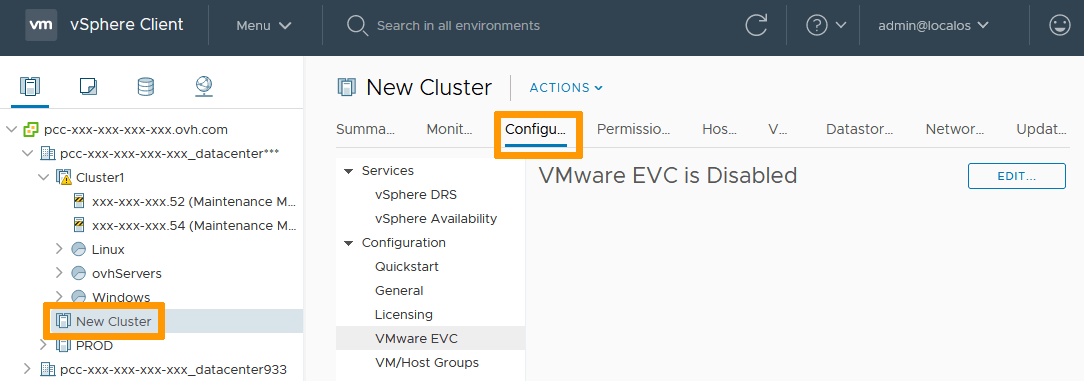
Task: Switch to Storage inventory view
Action: click(146, 86)
